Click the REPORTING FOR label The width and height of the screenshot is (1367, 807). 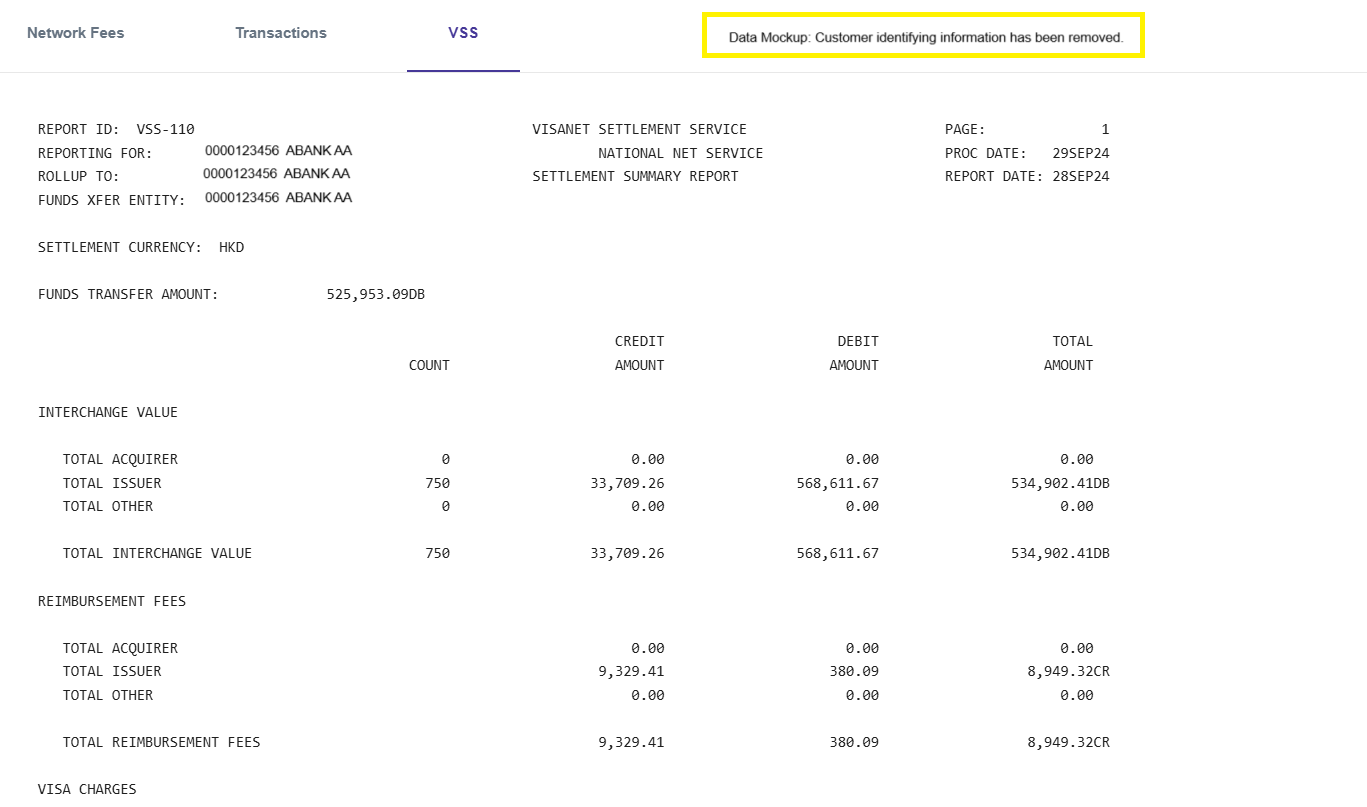95,153
